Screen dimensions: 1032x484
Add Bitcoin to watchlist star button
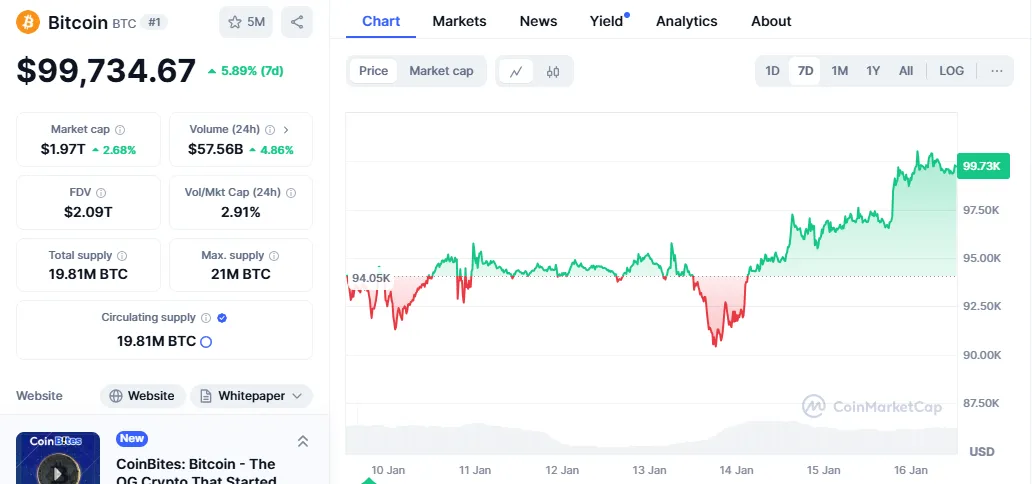click(246, 21)
